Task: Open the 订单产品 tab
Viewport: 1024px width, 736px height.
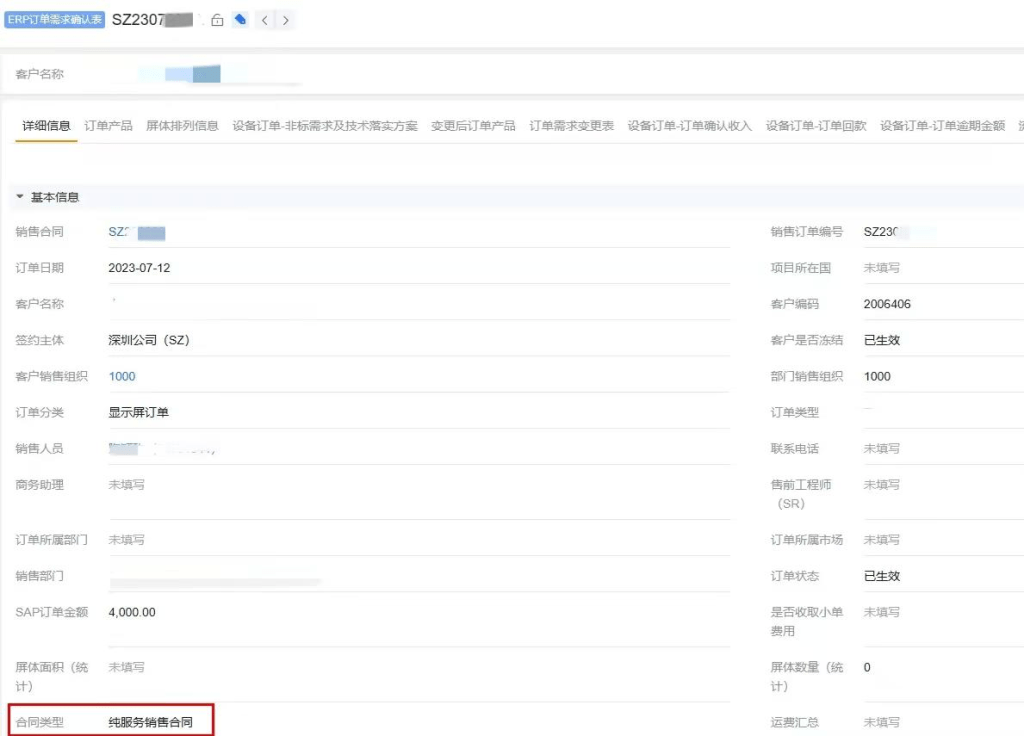Action: (108, 126)
